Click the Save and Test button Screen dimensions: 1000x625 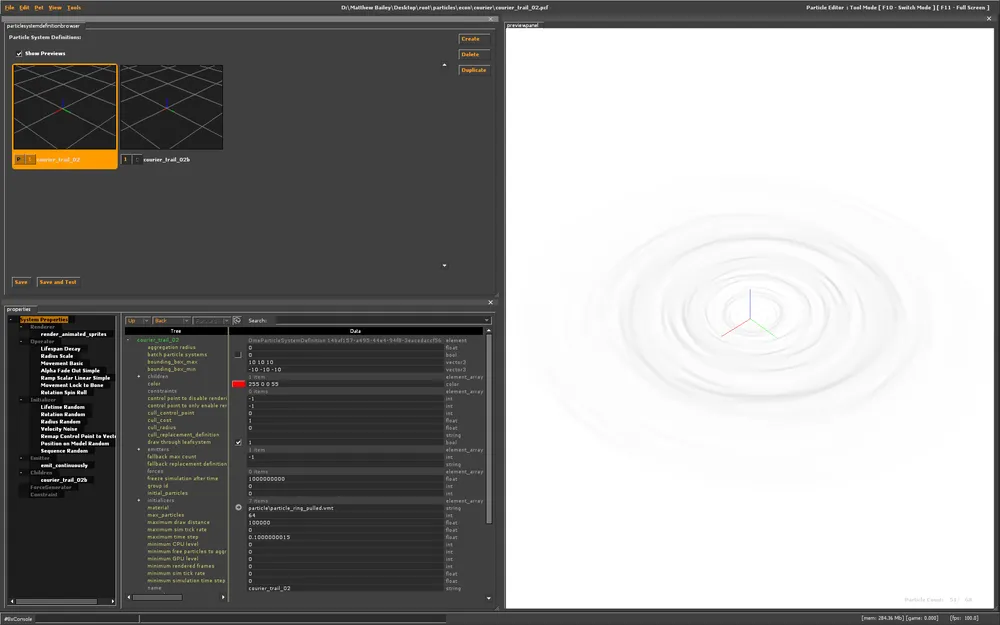coord(57,282)
